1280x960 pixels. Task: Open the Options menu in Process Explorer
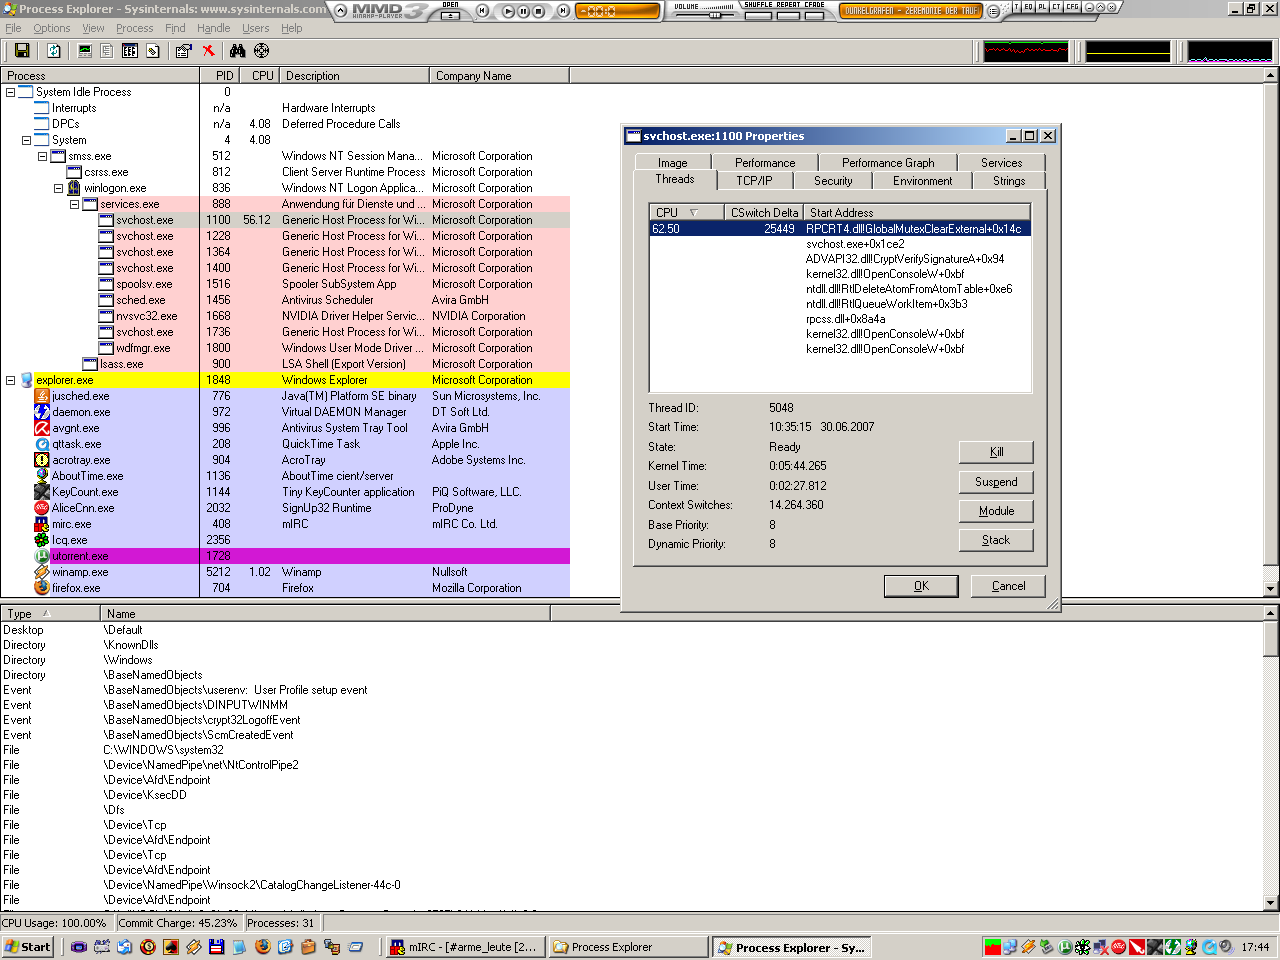(52, 28)
